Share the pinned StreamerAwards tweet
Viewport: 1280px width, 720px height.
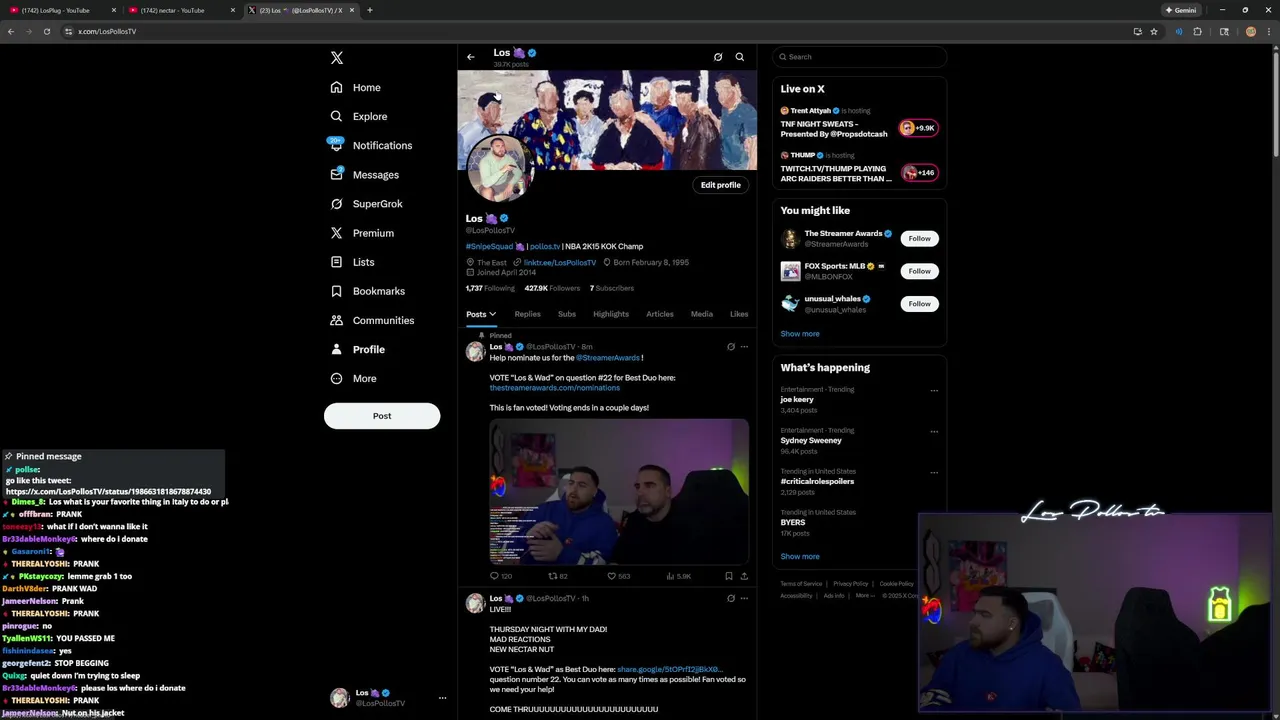pyautogui.click(x=744, y=576)
